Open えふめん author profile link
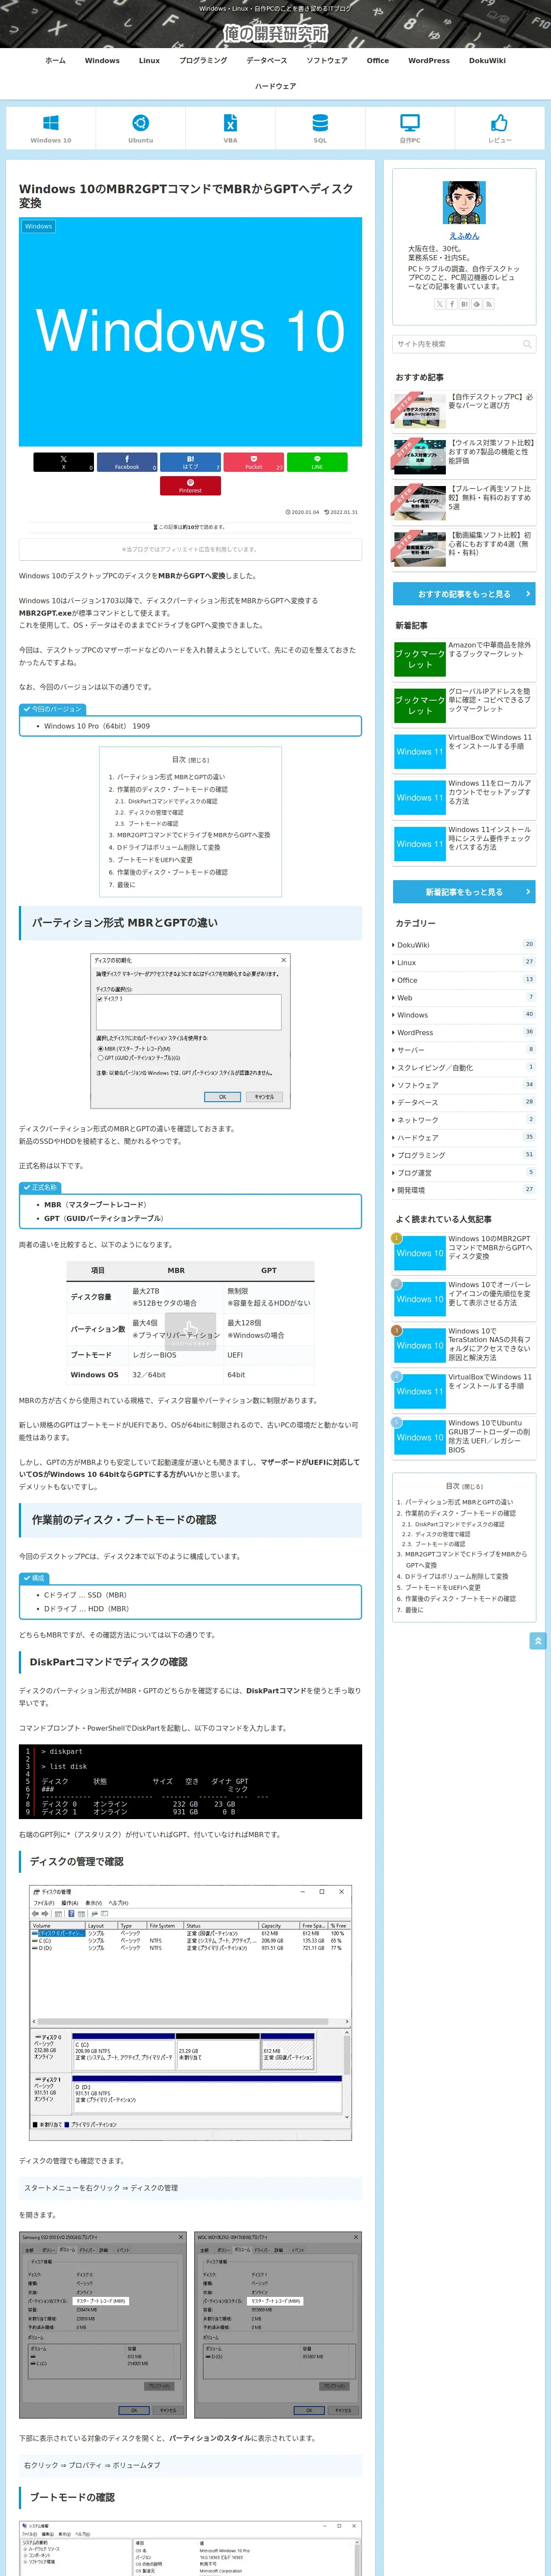 tap(464, 236)
